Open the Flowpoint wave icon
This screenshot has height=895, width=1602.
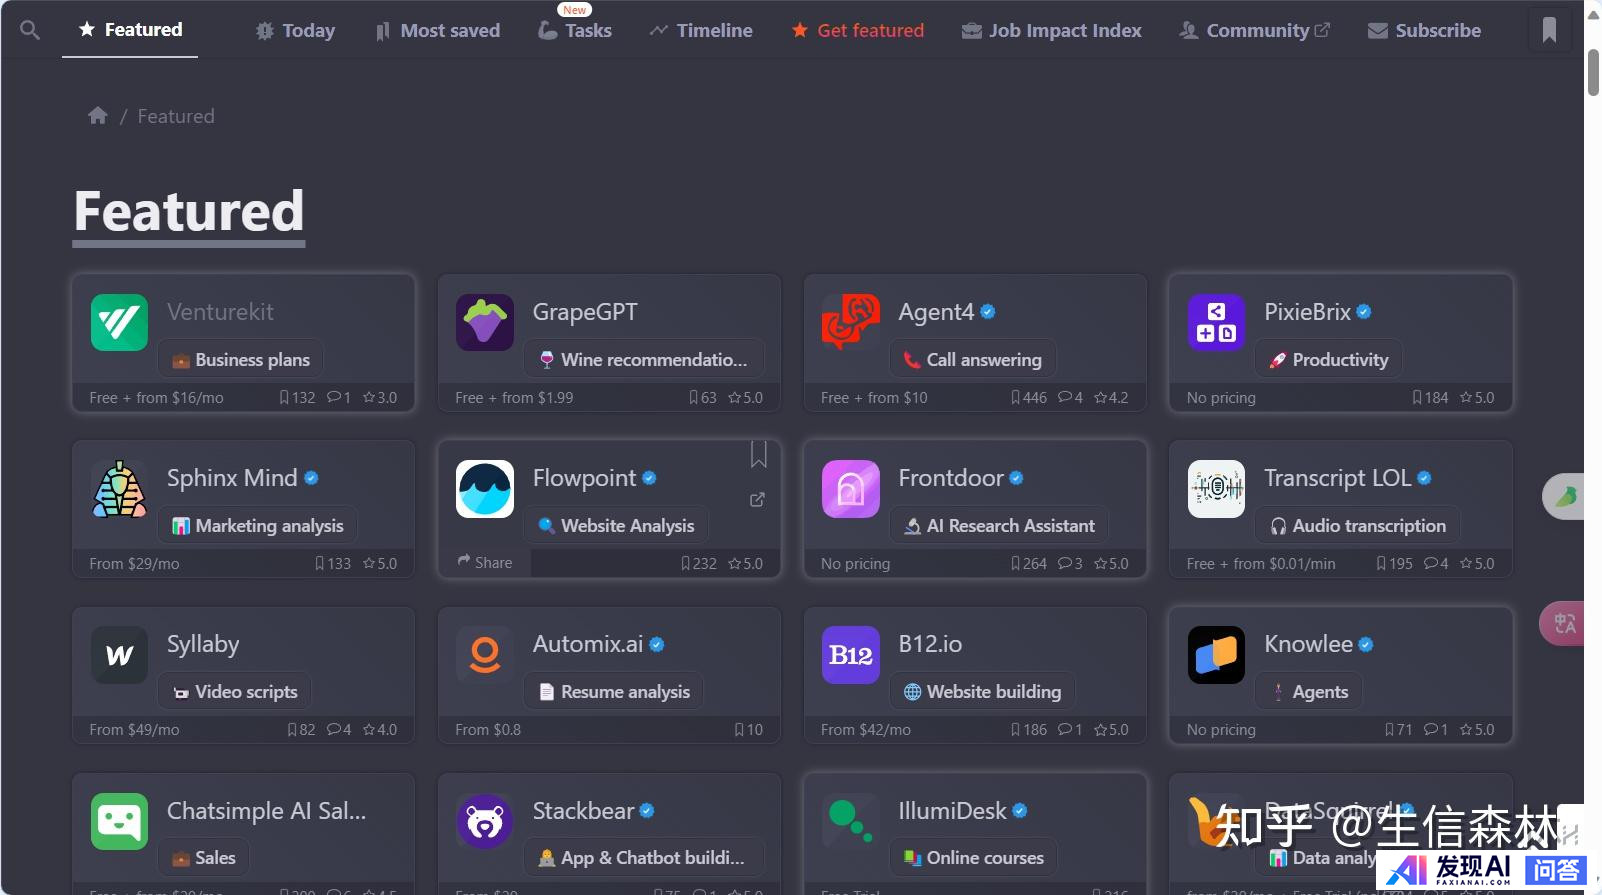point(485,488)
